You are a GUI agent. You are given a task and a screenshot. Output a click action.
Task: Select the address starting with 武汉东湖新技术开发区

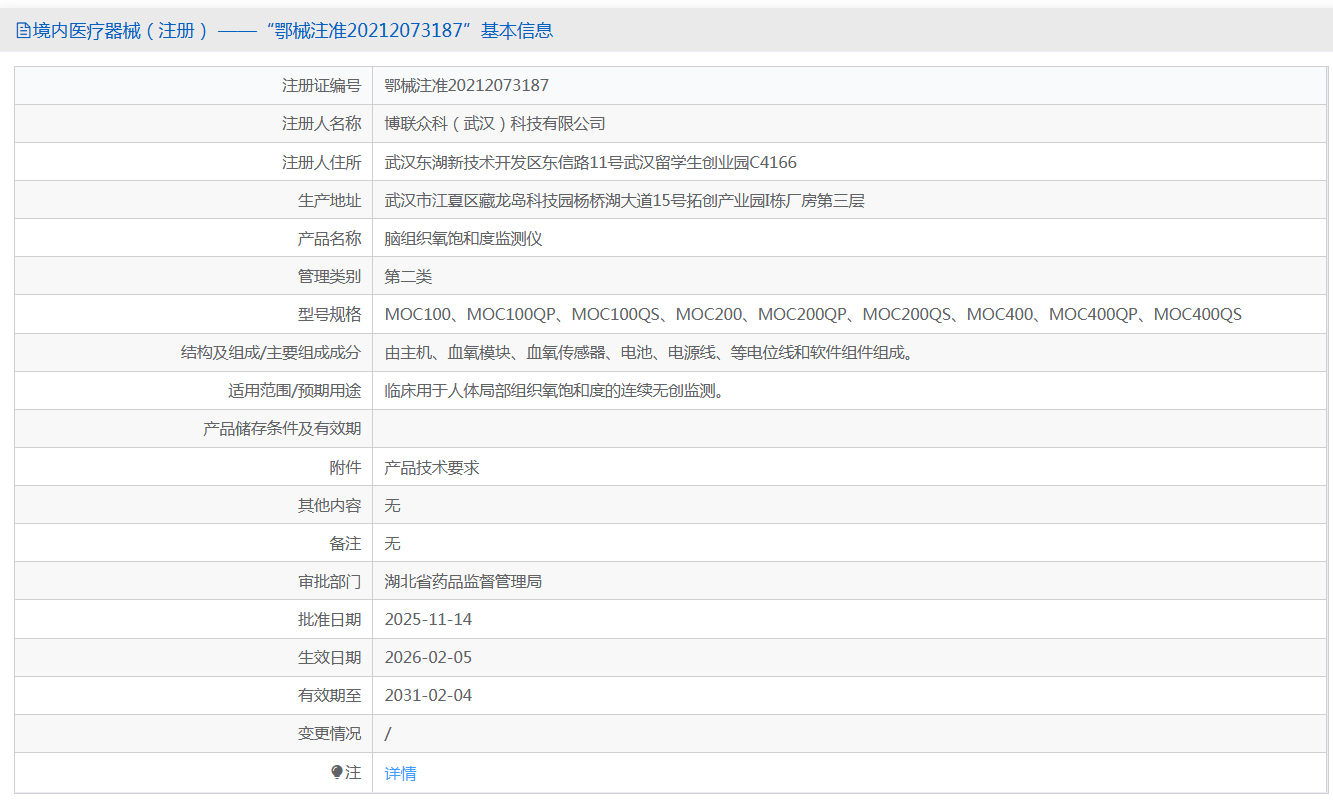(x=591, y=162)
